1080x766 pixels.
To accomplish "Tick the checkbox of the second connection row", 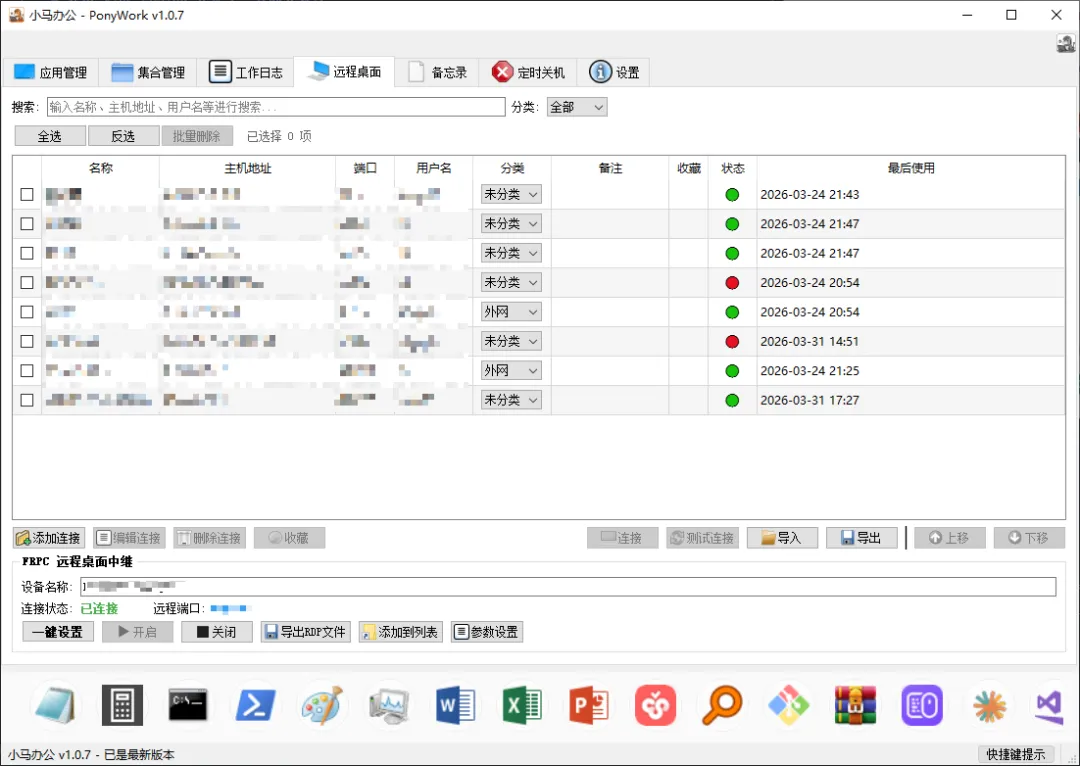I will click(27, 224).
